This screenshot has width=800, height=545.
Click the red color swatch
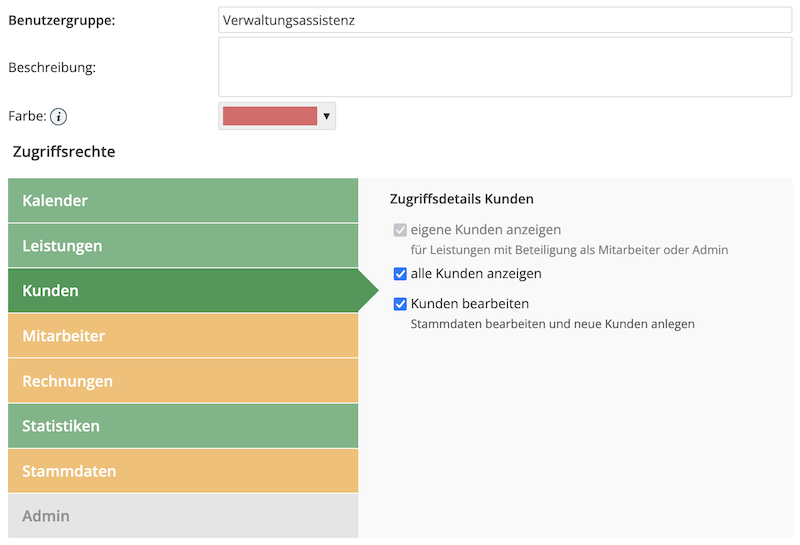270,117
